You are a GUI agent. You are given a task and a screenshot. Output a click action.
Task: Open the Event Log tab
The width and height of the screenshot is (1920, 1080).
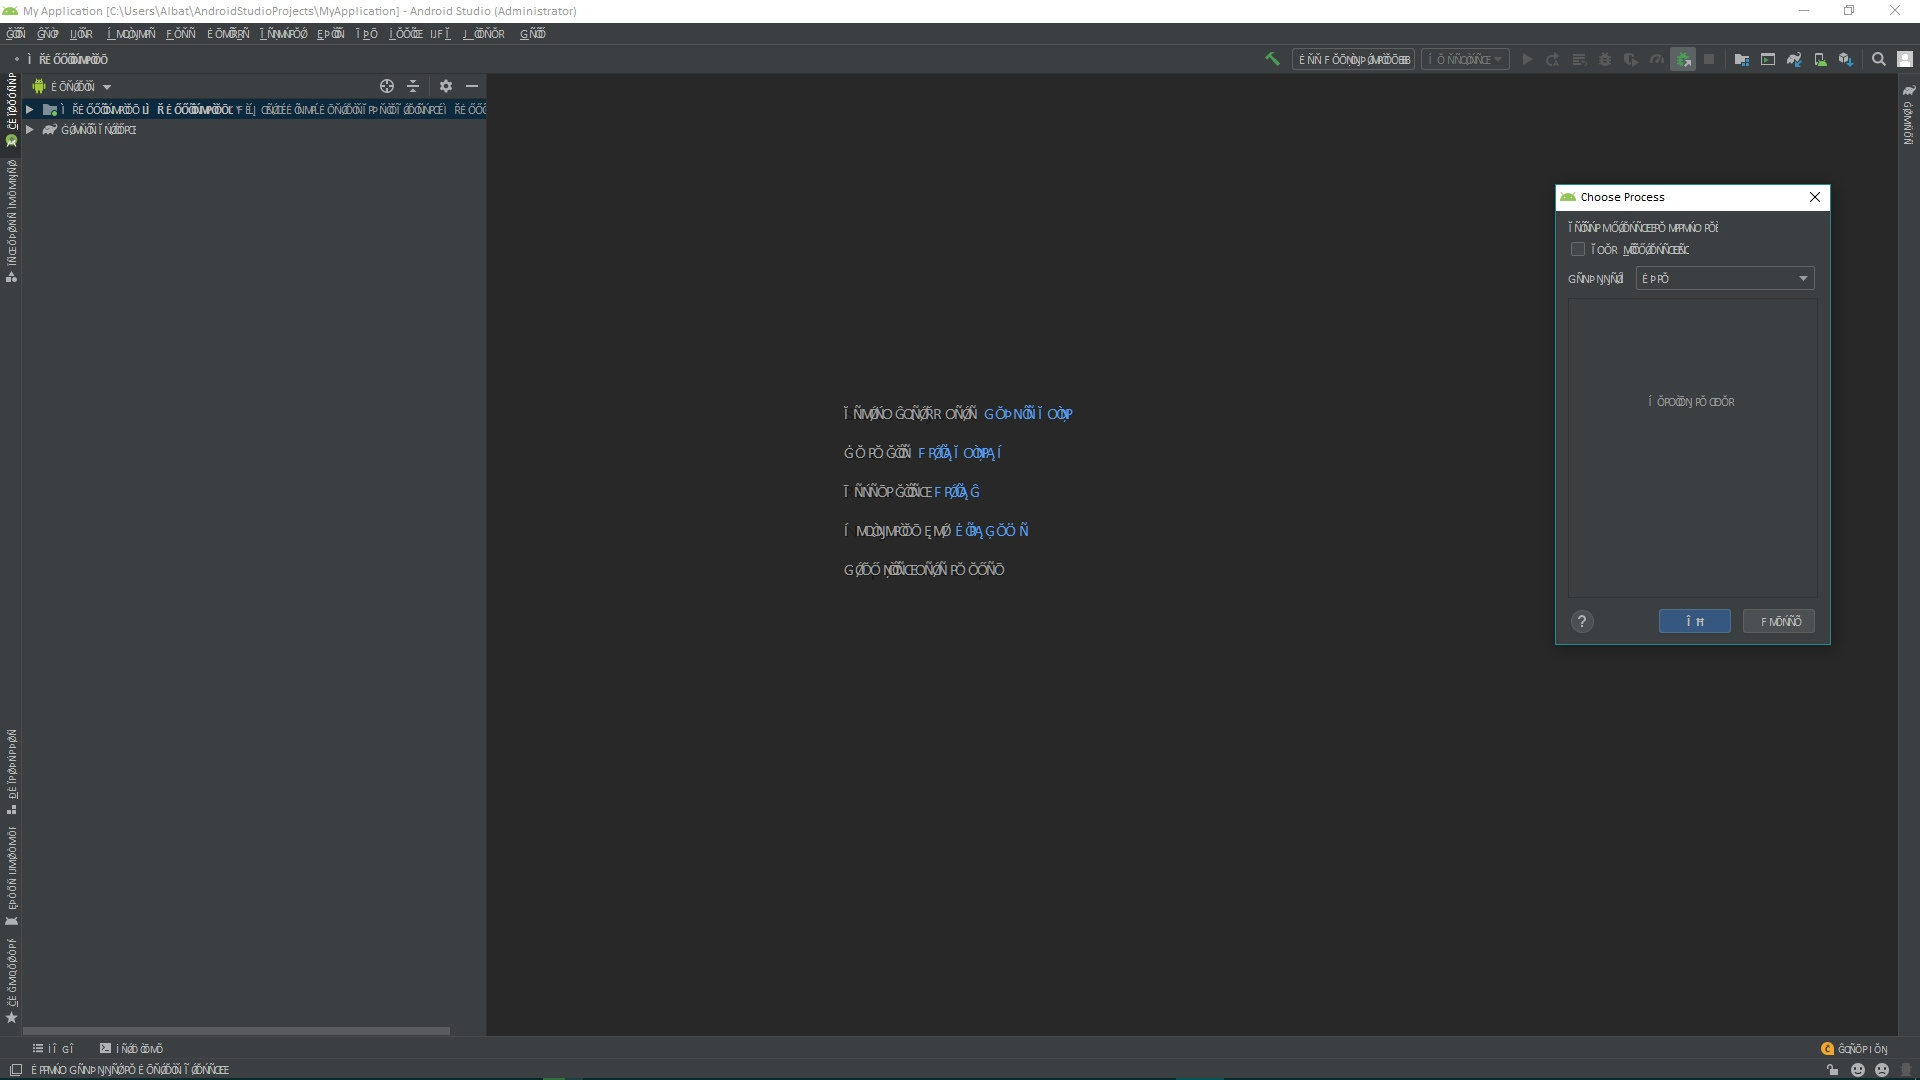click(x=1855, y=1049)
